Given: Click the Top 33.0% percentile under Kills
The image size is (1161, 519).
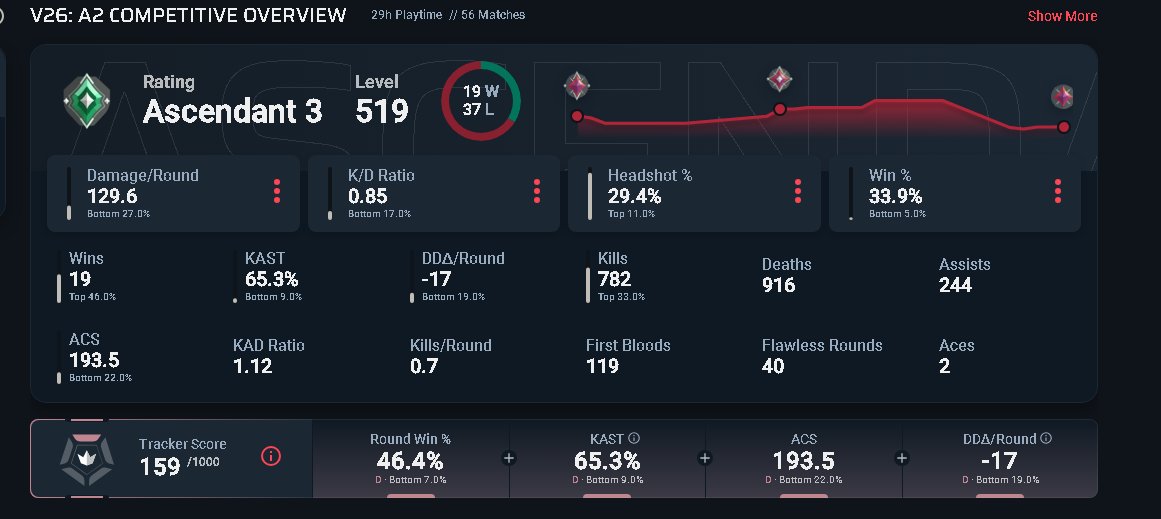Looking at the screenshot, I should pyautogui.click(x=621, y=297).
